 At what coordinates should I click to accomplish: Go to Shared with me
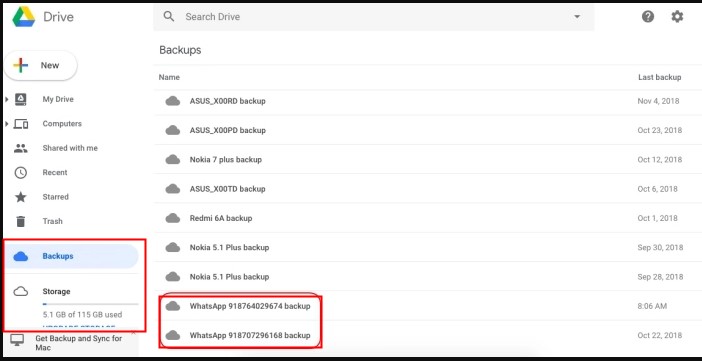70,148
